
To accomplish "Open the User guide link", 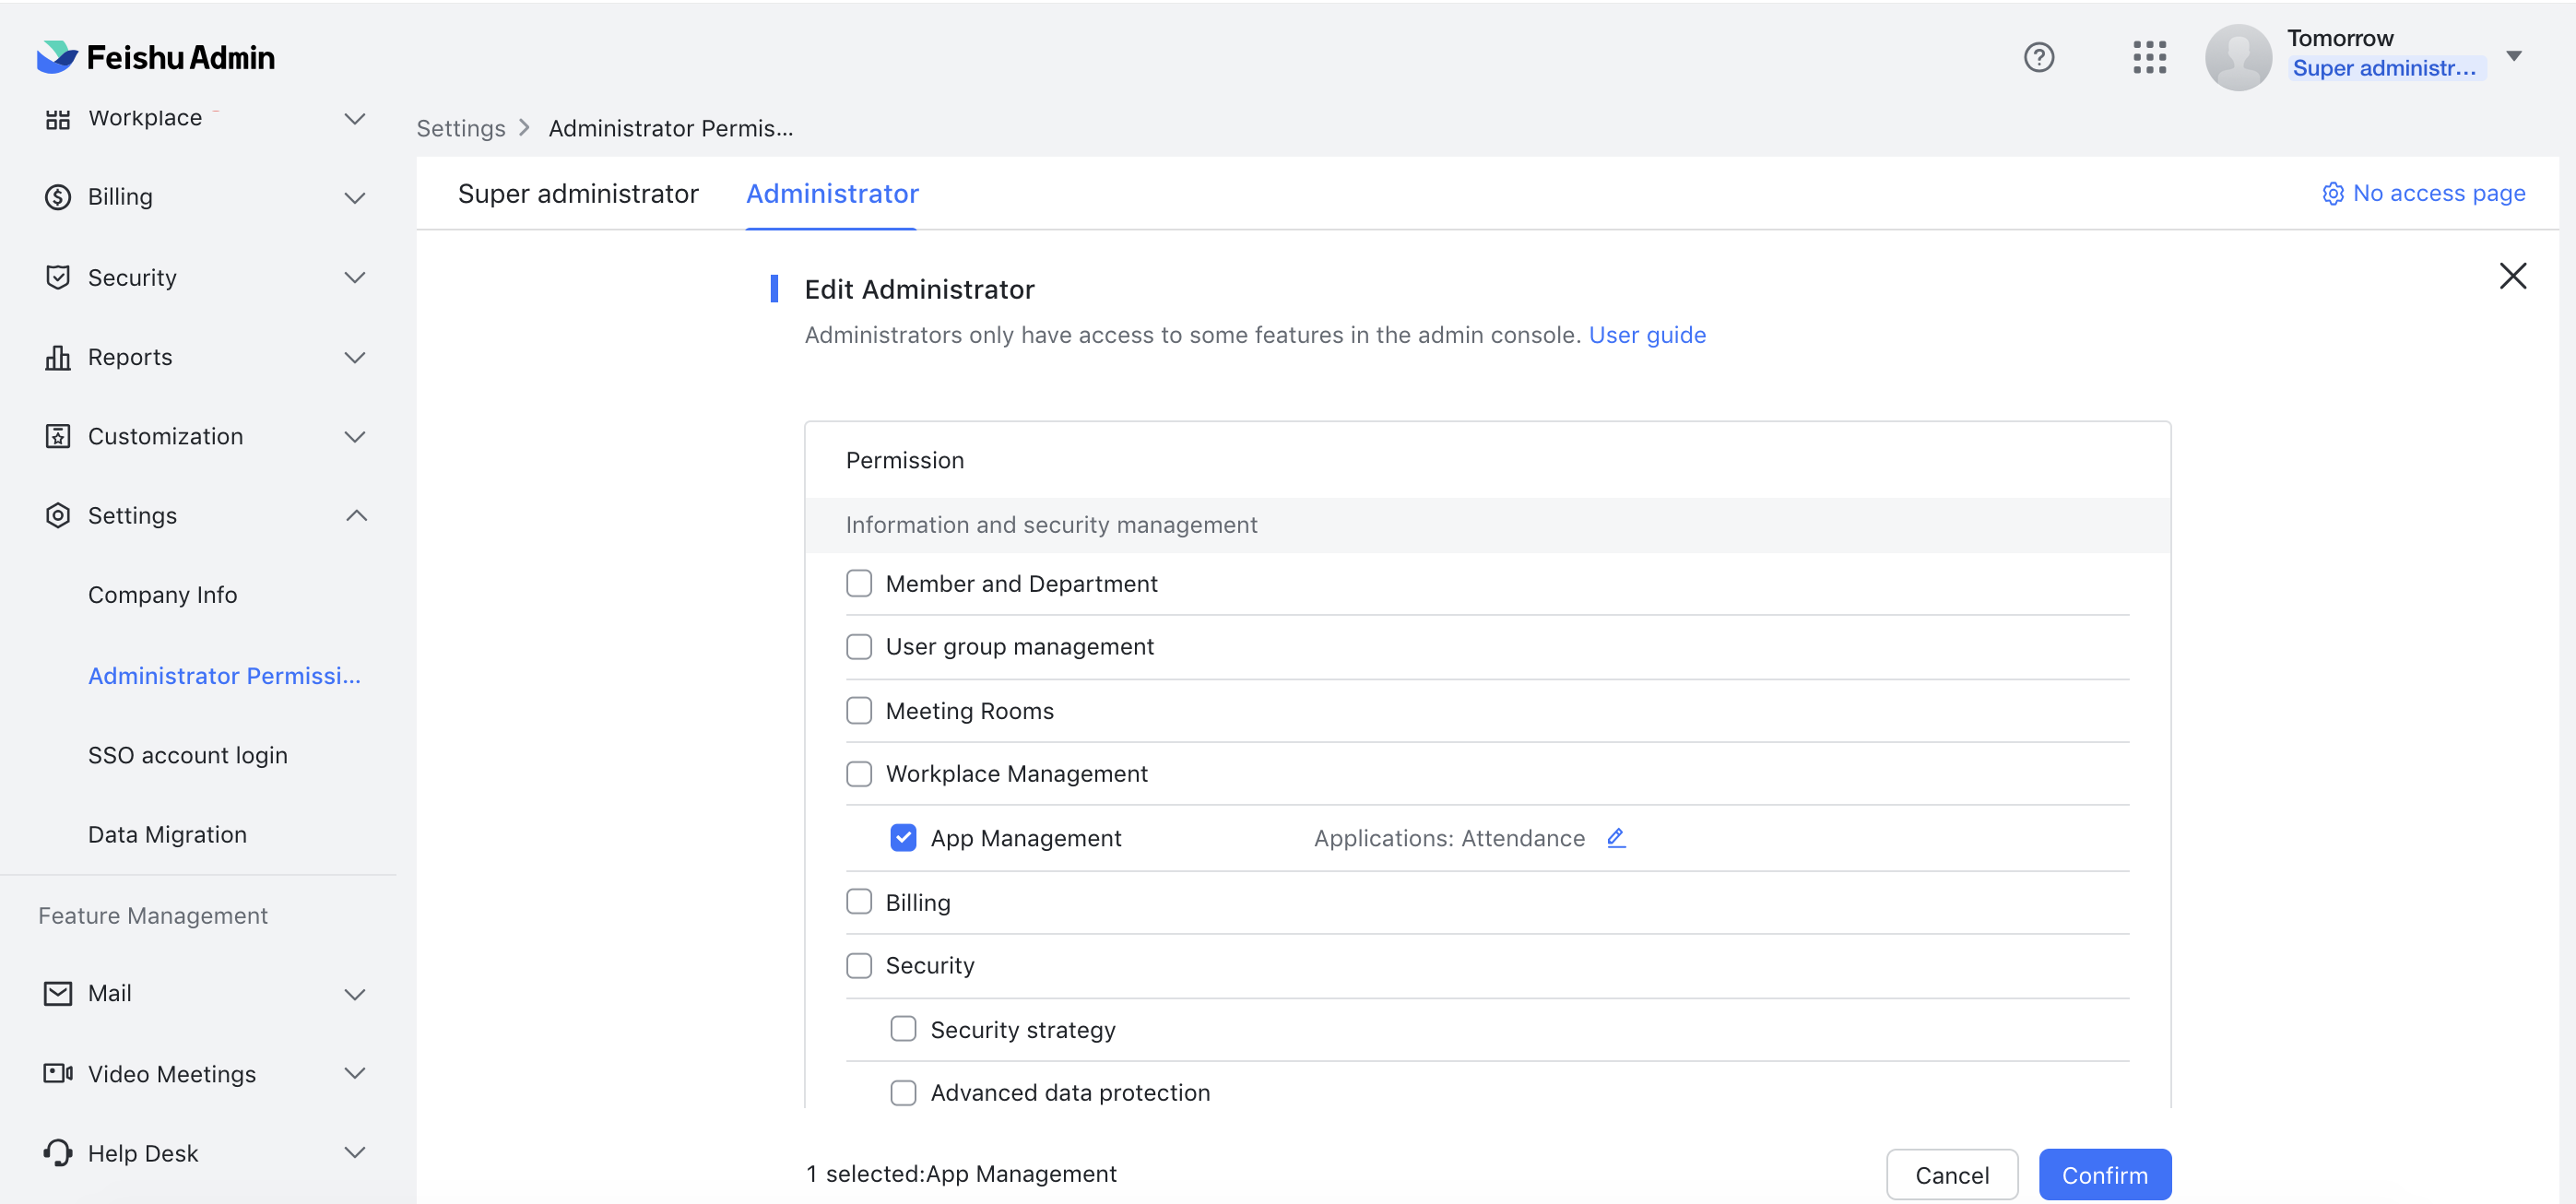I will pos(1647,335).
